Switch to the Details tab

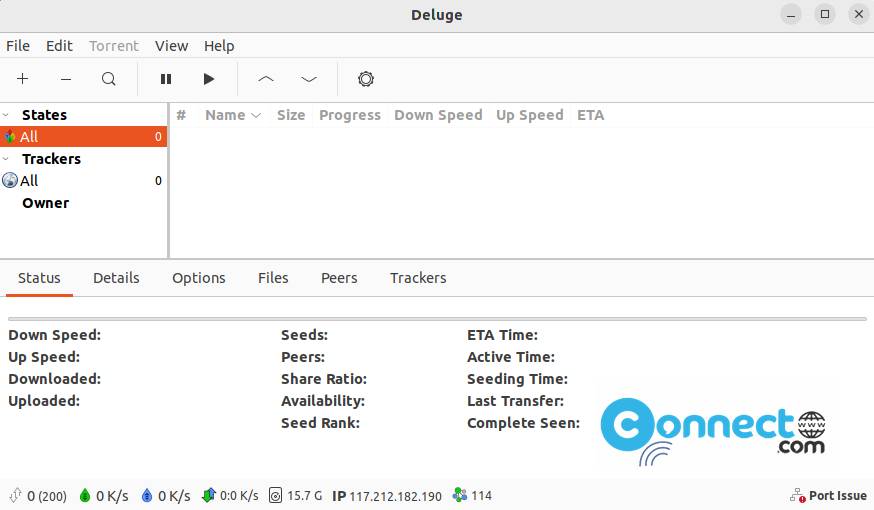[116, 278]
